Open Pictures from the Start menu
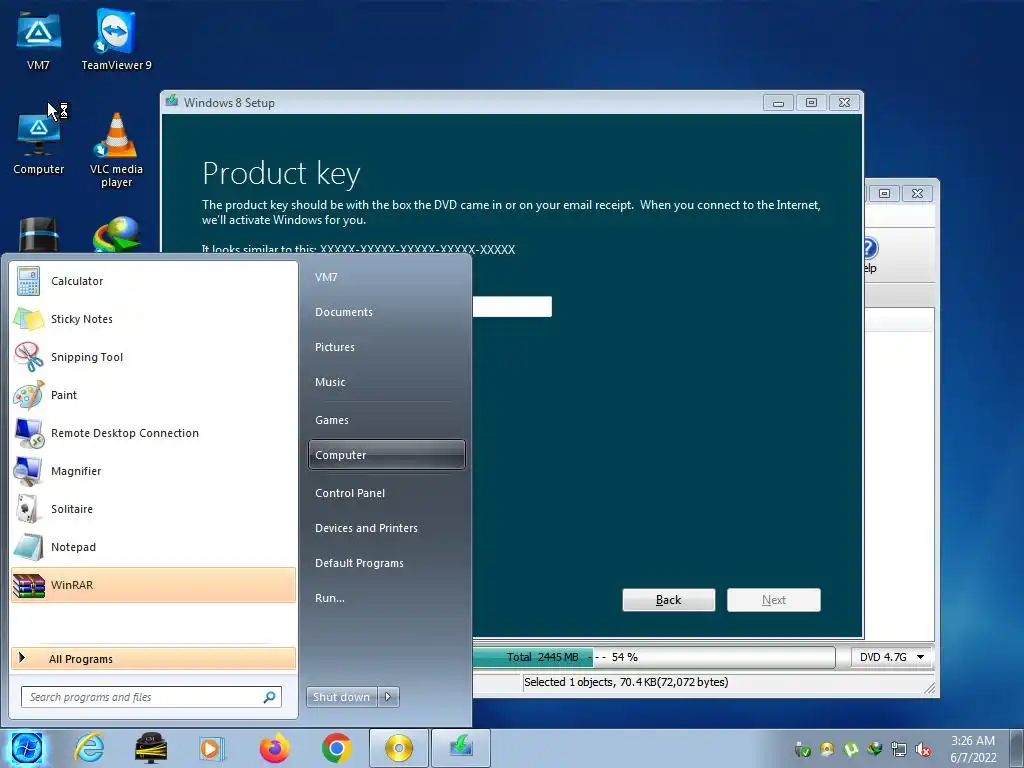The height and width of the screenshot is (768, 1024). 387,347
